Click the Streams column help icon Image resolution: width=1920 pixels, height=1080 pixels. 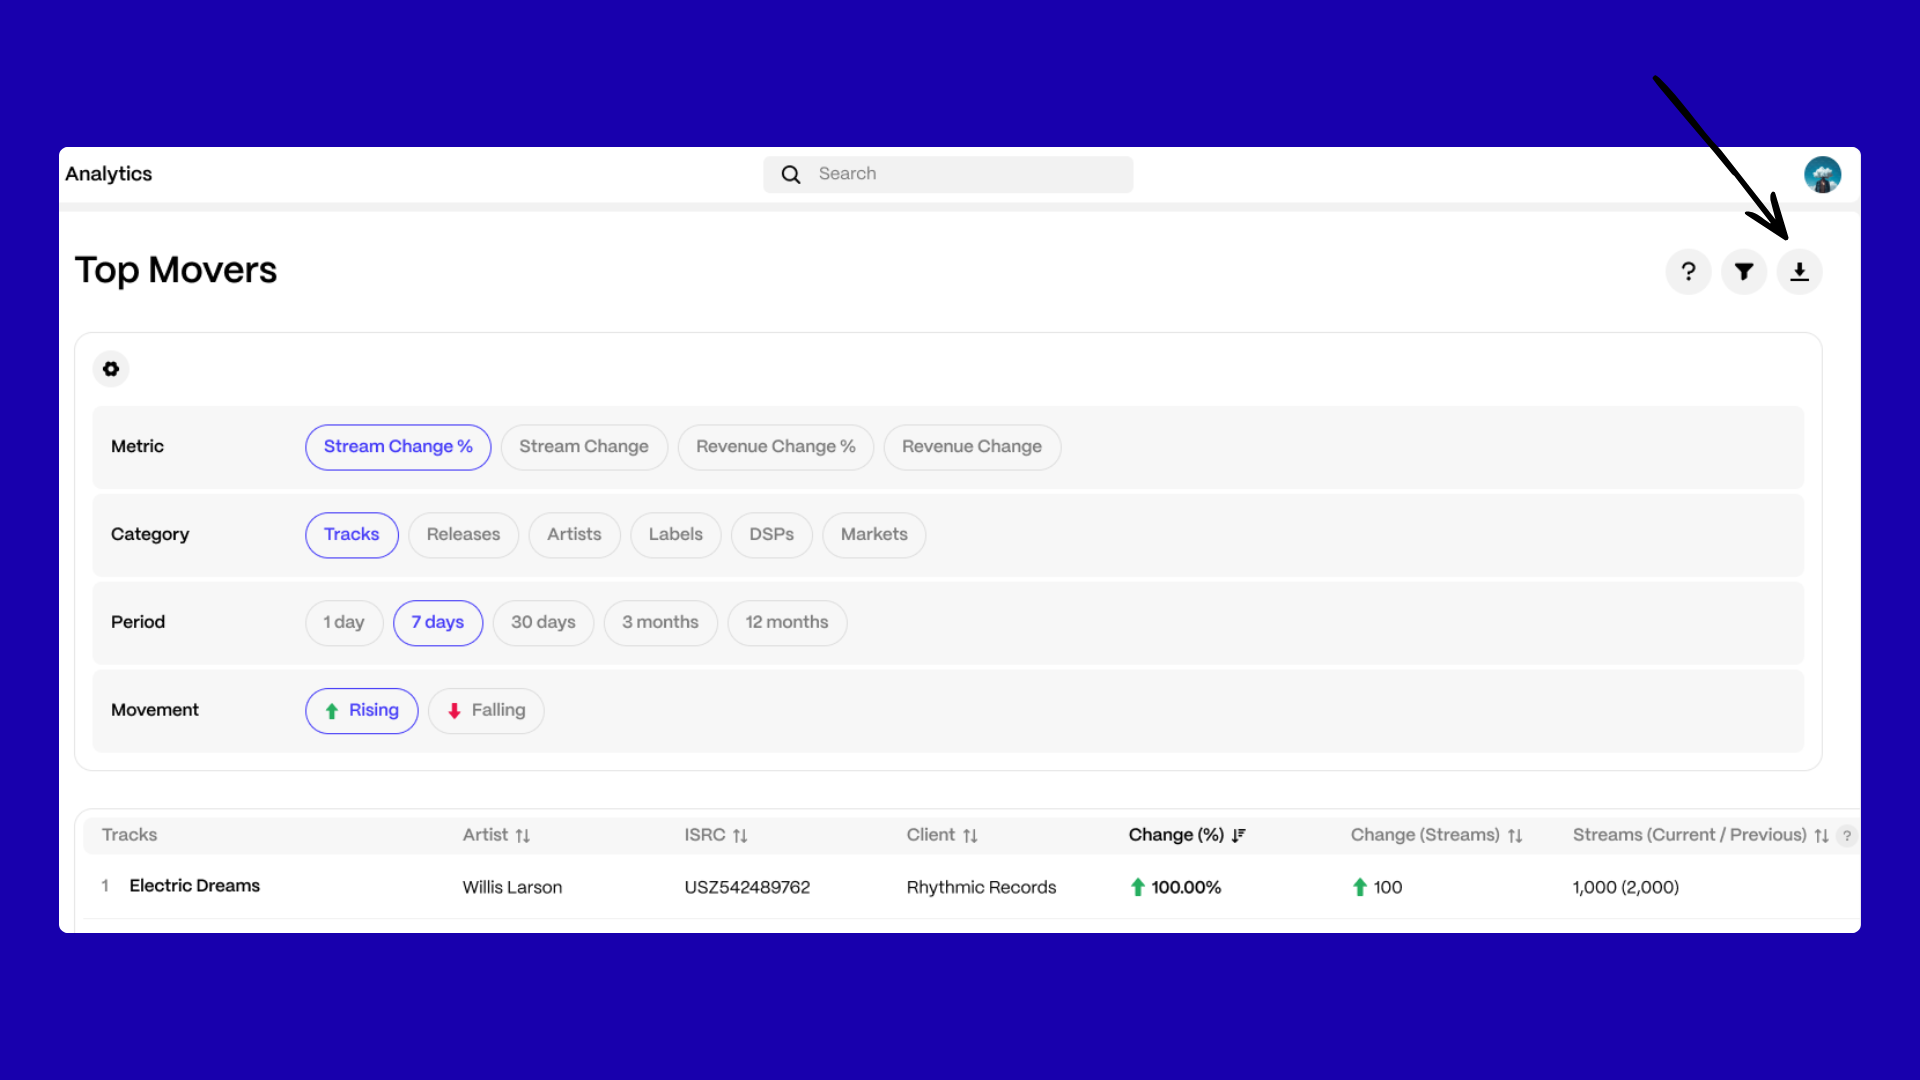[1847, 836]
